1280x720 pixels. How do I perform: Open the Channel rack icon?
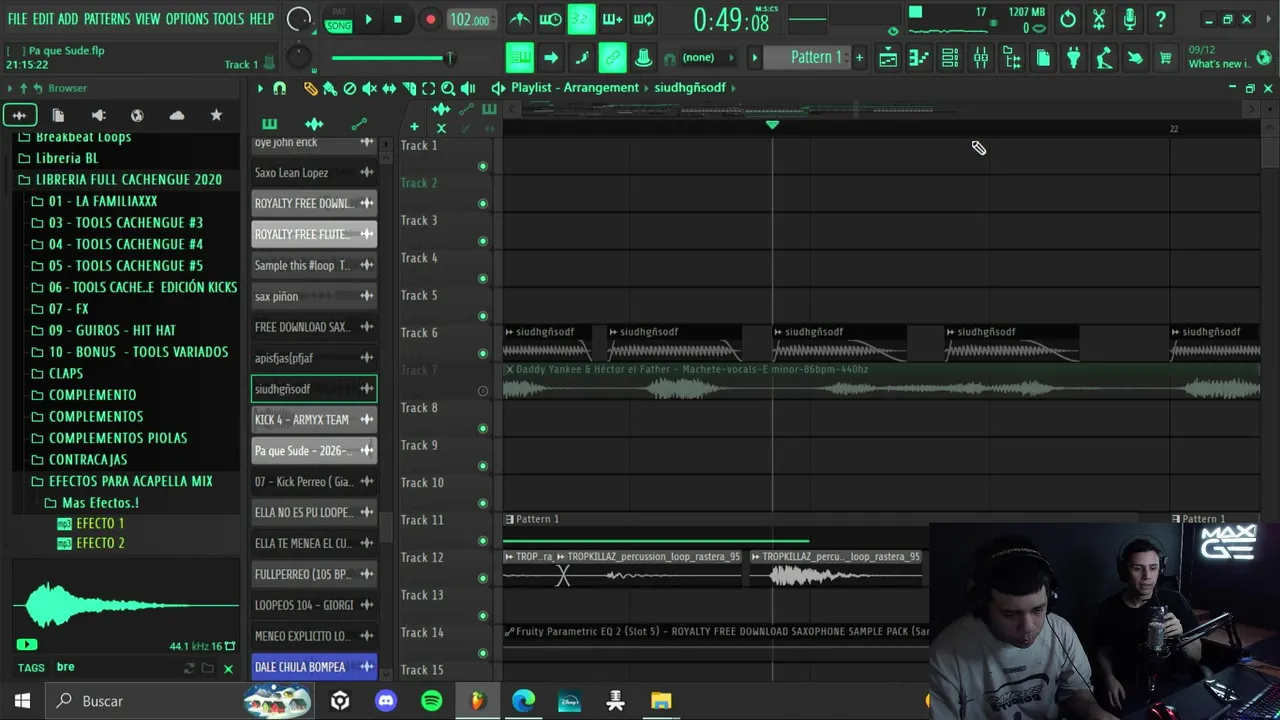click(950, 58)
